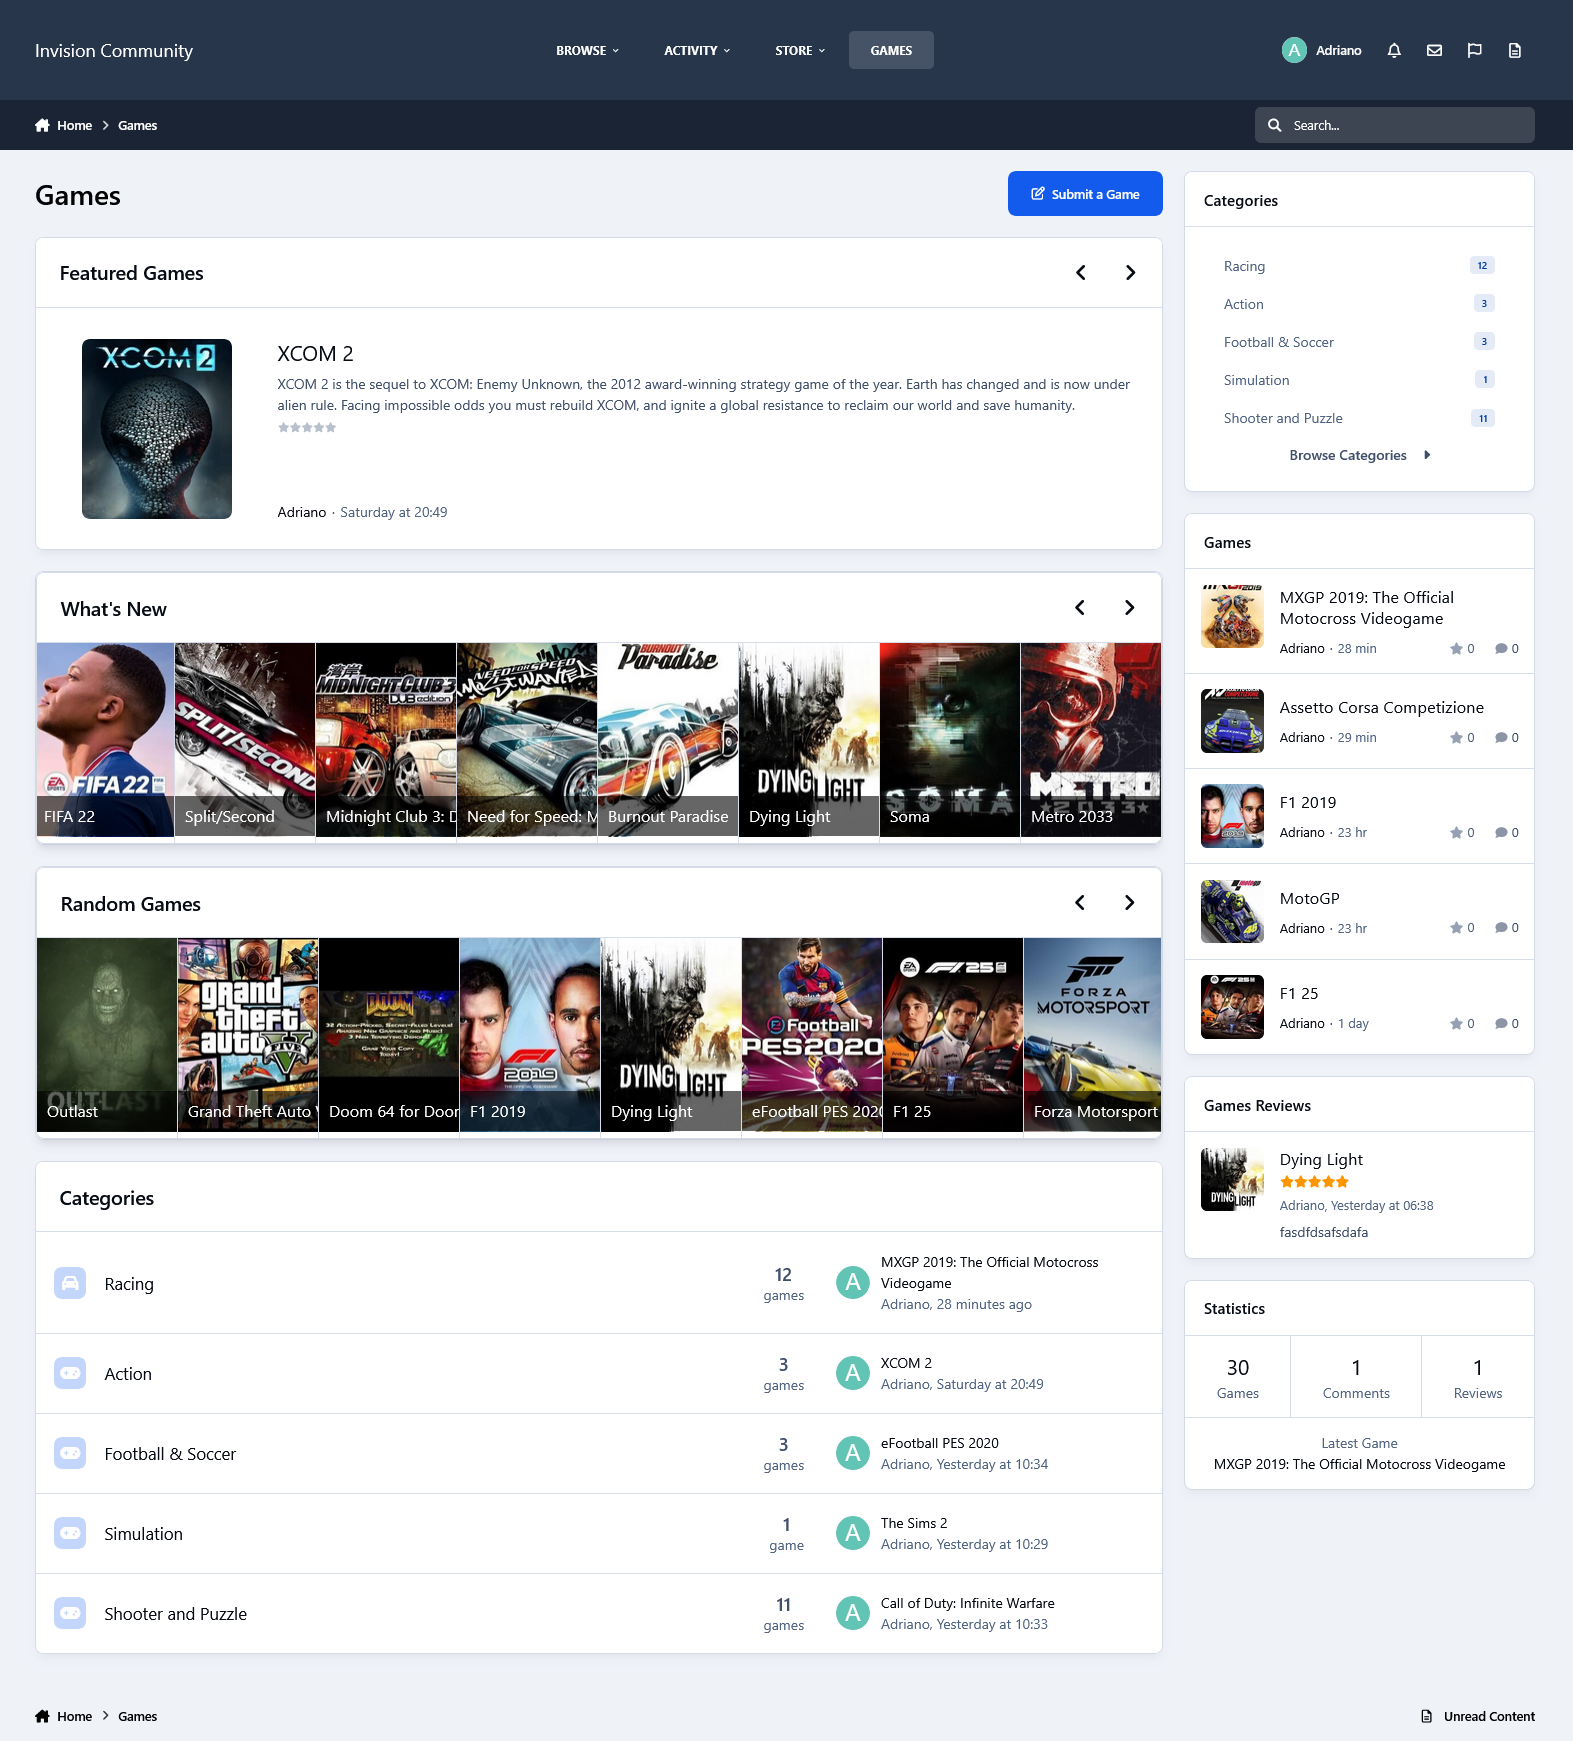This screenshot has width=1573, height=1741.
Task: Click the document icon in header
Action: click(x=1514, y=50)
